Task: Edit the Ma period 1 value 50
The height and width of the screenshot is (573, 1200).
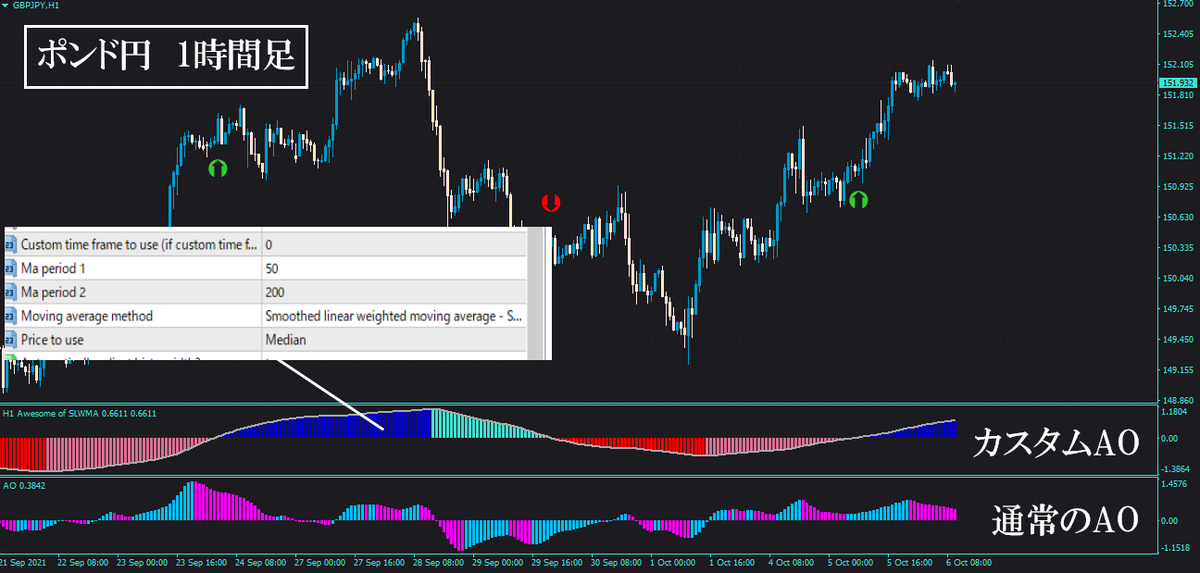Action: coord(393,268)
